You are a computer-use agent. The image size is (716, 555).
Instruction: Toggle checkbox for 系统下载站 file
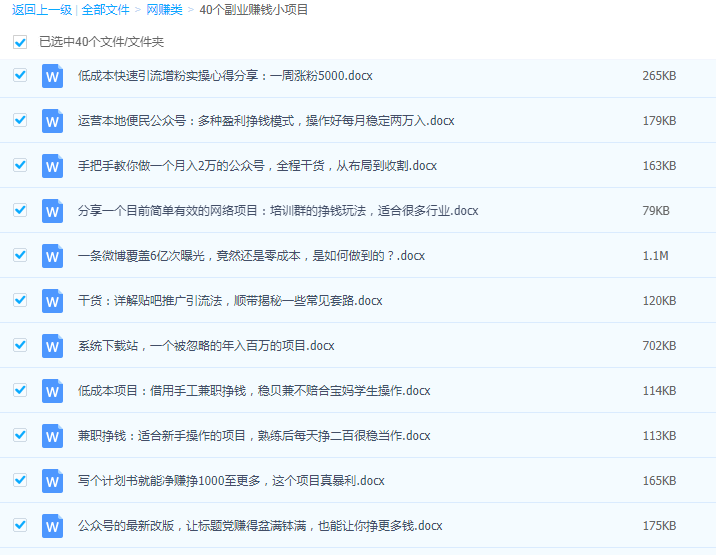[x=20, y=345]
